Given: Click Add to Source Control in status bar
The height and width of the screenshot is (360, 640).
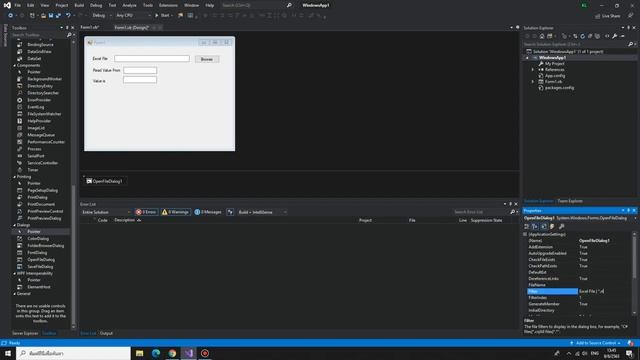Looking at the screenshot, I should [x=596, y=343].
